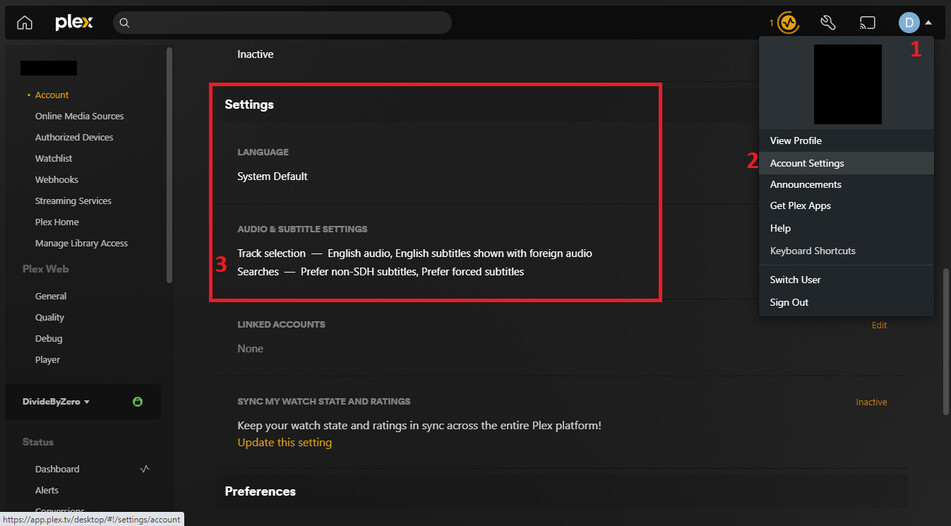This screenshot has width=951, height=526.
Task: Go to the Plex home icon
Action: tap(25, 23)
